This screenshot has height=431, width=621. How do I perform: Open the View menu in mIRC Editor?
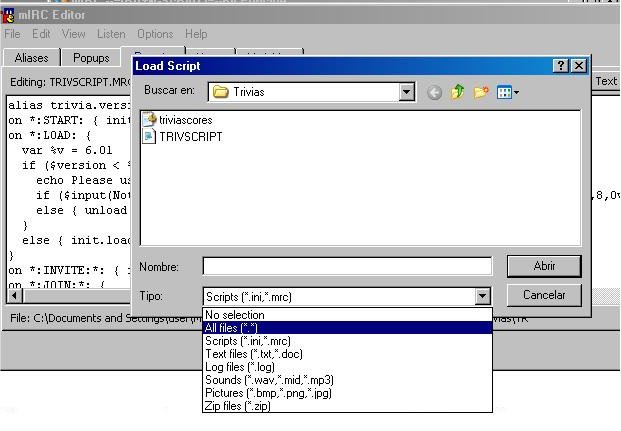pyautogui.click(x=73, y=34)
